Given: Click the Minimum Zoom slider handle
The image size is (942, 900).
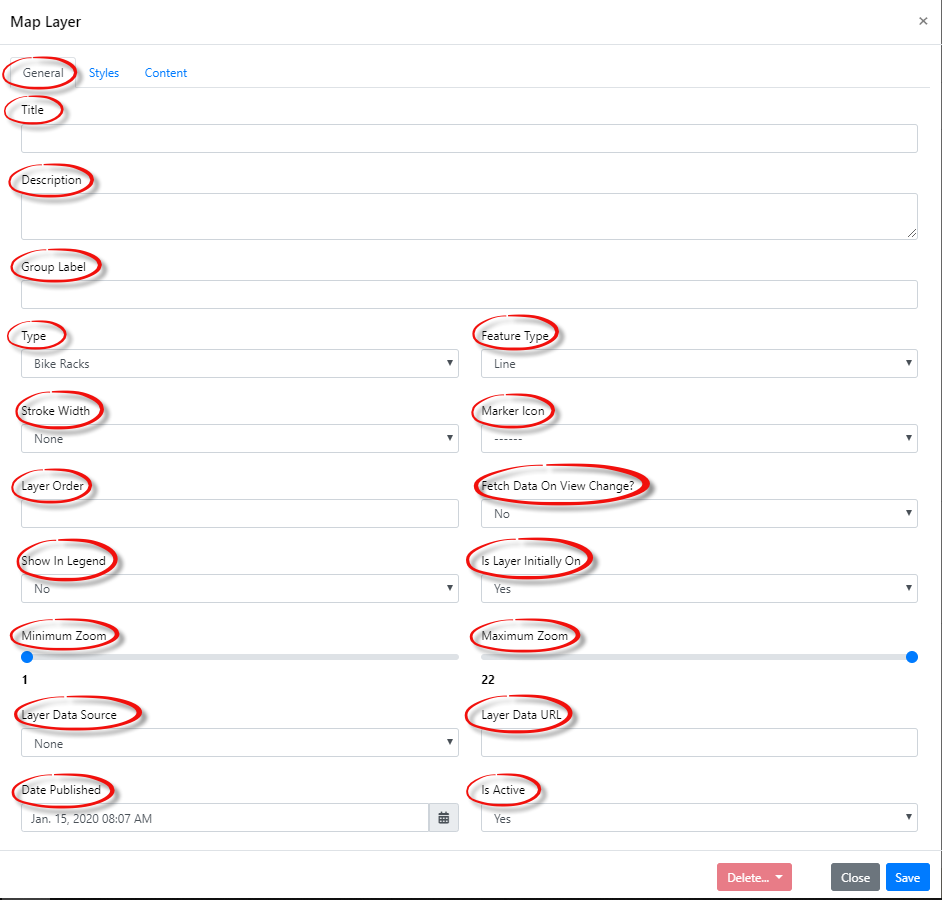Looking at the screenshot, I should click(27, 657).
